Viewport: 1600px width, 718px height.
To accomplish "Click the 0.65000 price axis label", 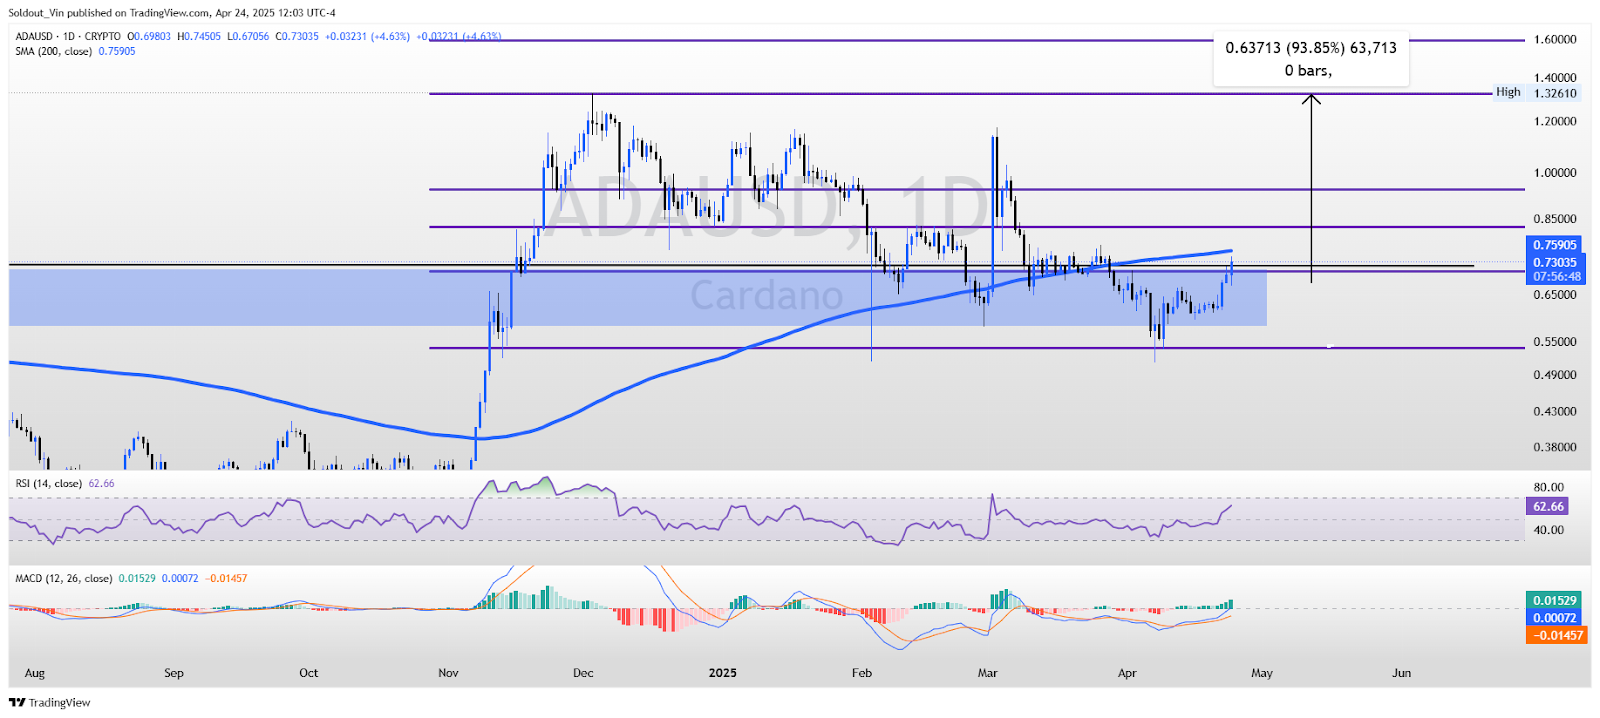I will [1555, 295].
